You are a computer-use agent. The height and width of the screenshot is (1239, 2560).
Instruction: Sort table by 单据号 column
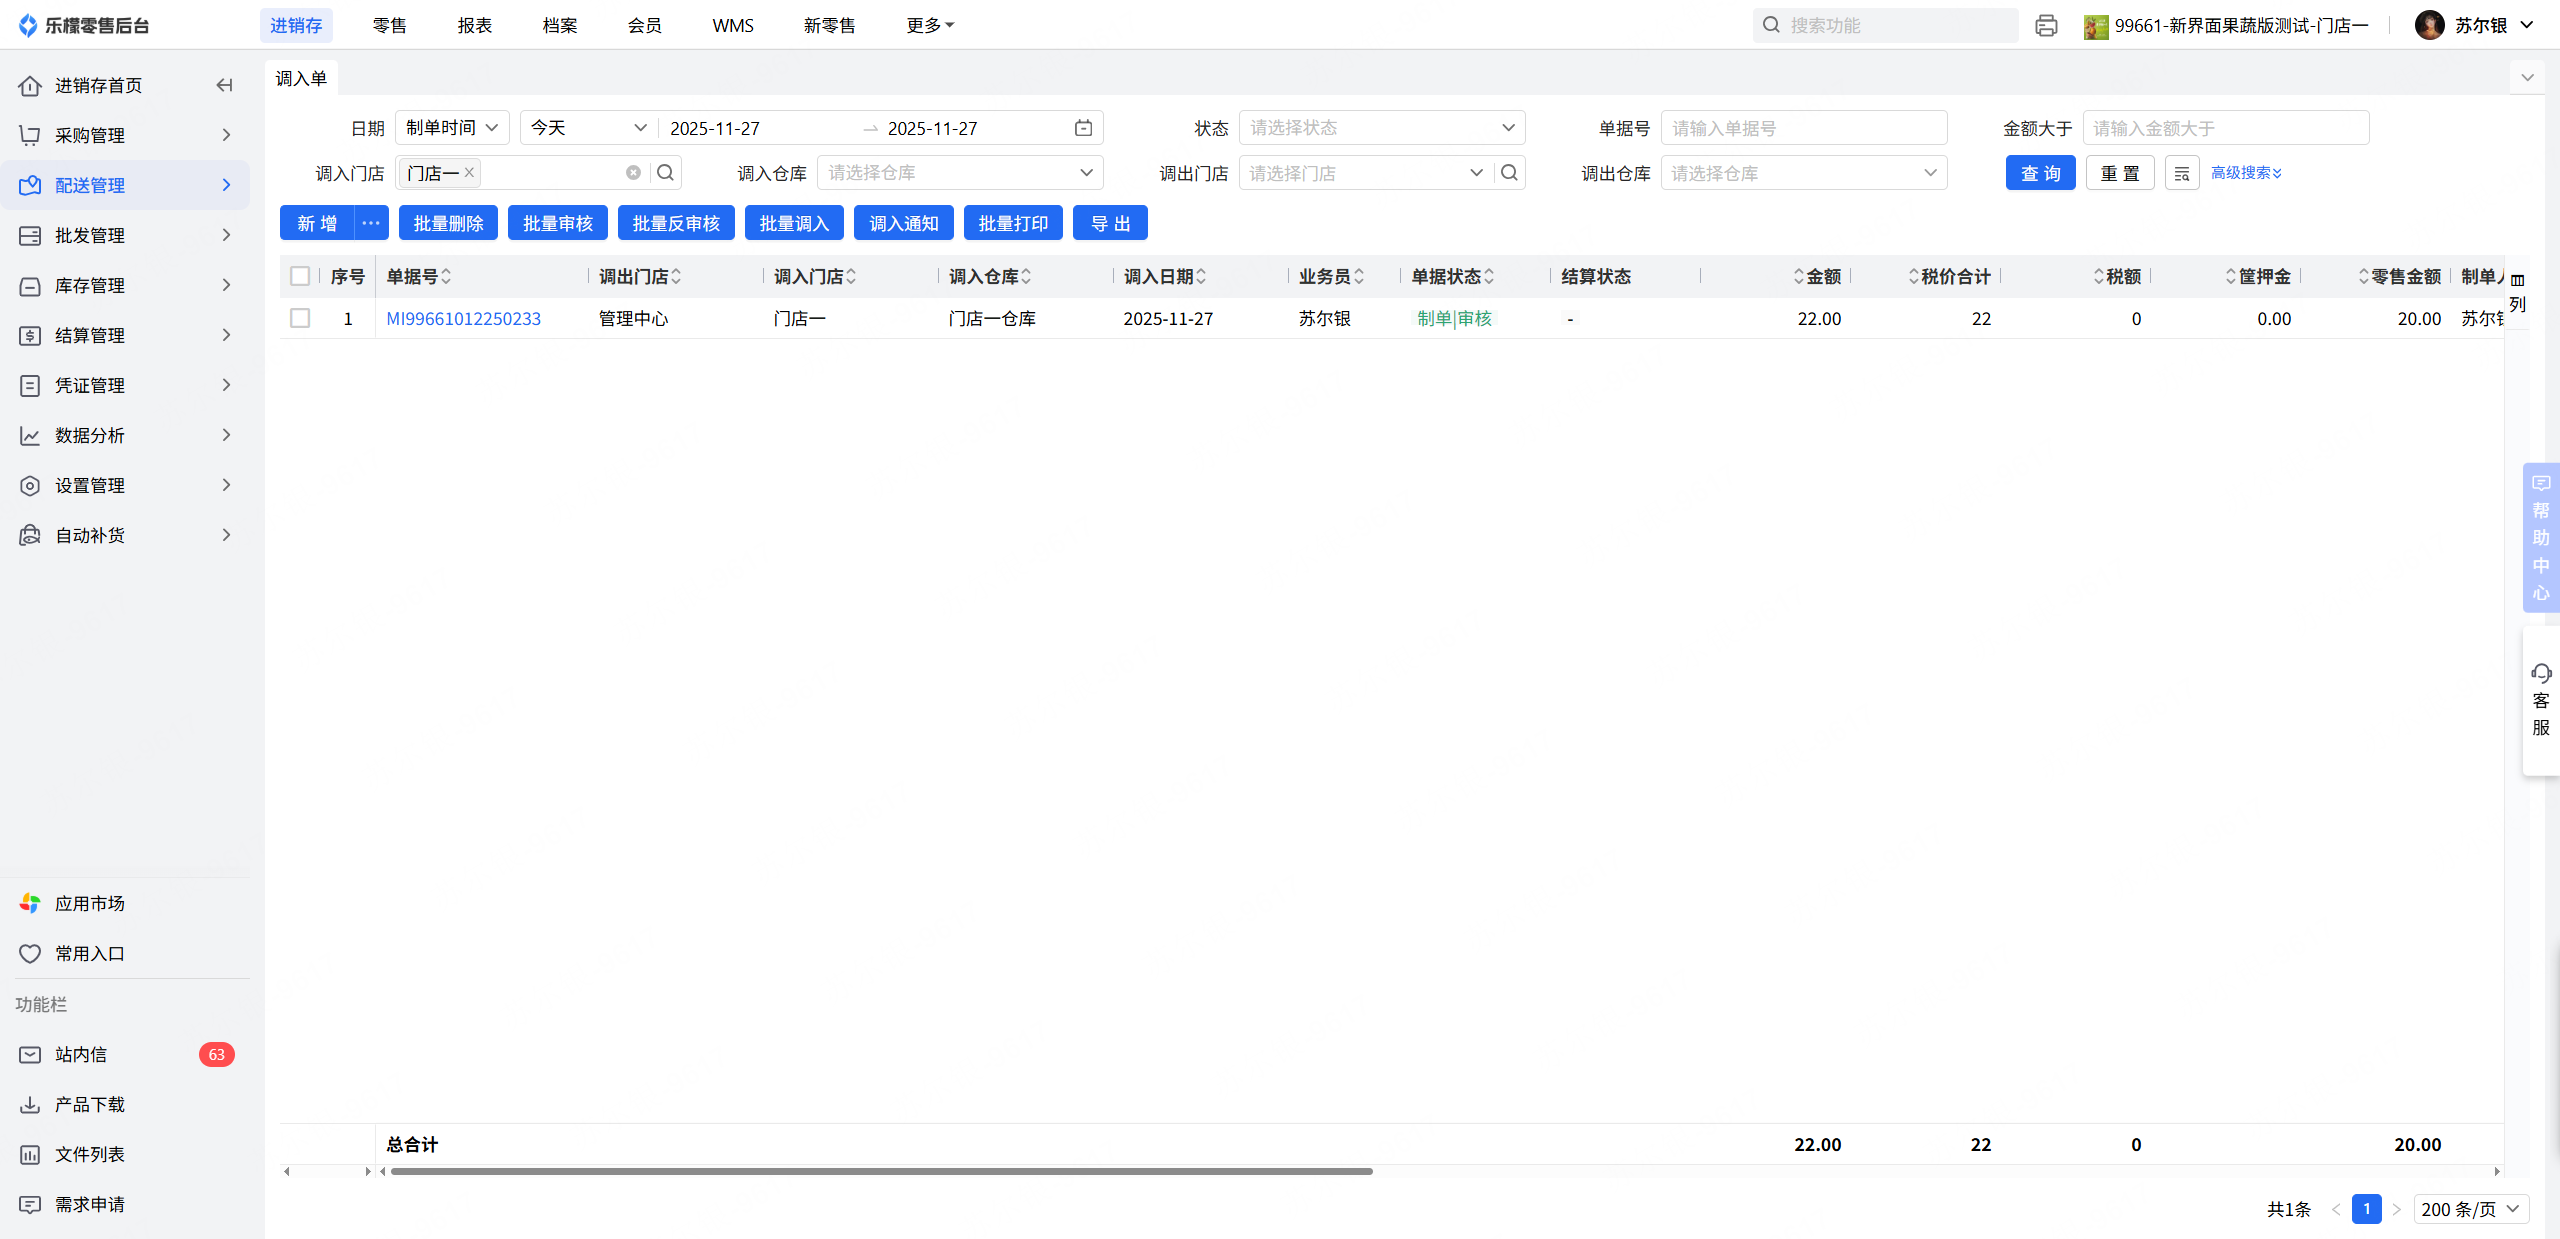tap(446, 276)
